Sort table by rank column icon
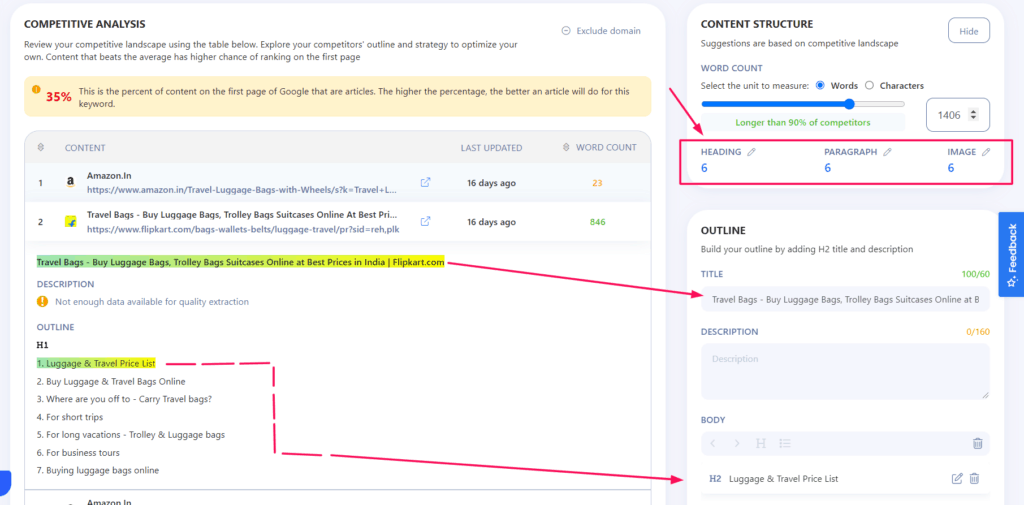The width and height of the screenshot is (1024, 505). (x=41, y=148)
